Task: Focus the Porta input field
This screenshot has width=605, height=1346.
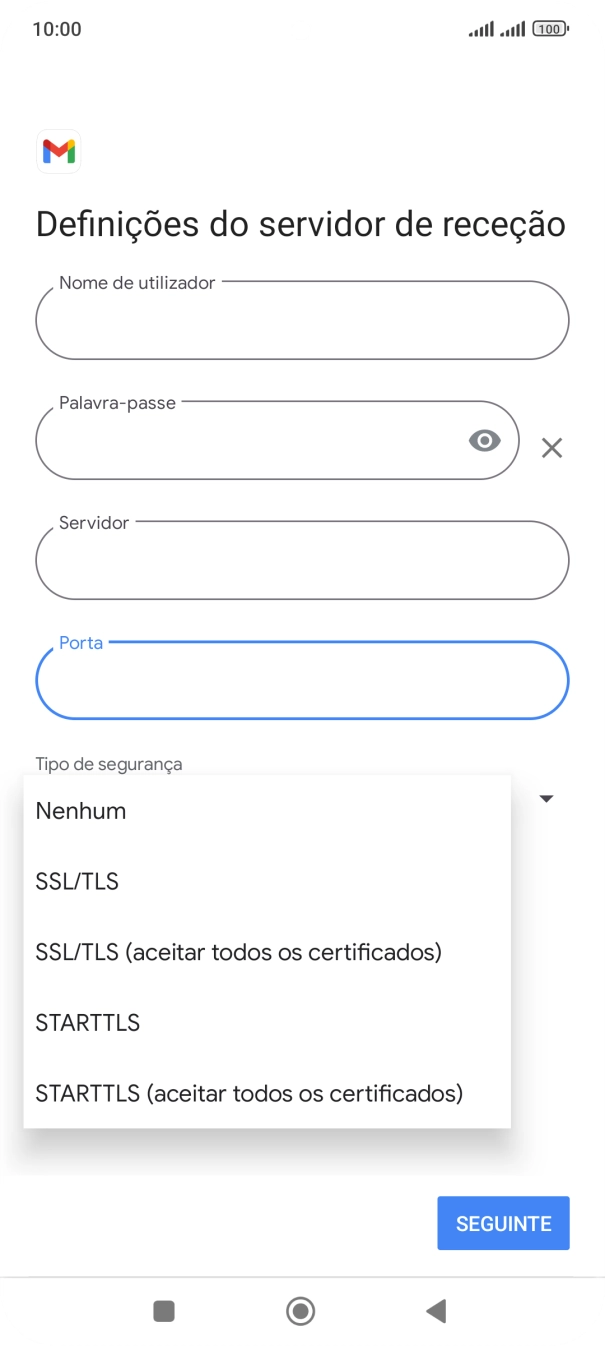Action: 302,680
